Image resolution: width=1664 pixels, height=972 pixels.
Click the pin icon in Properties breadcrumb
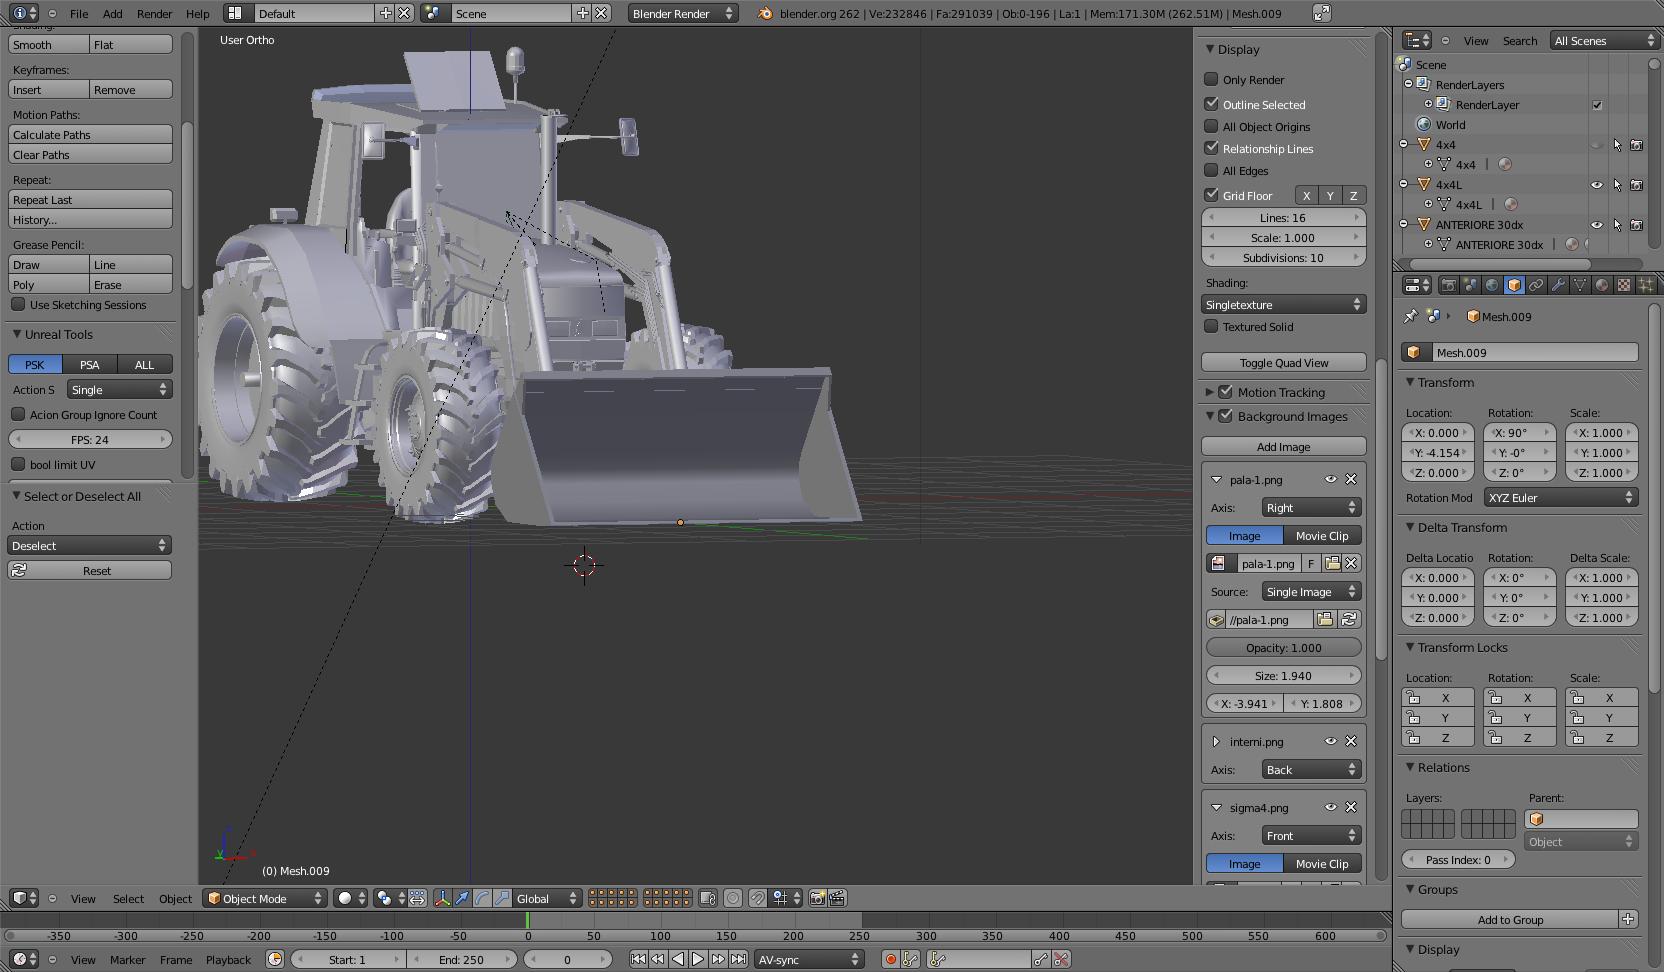tap(1410, 316)
